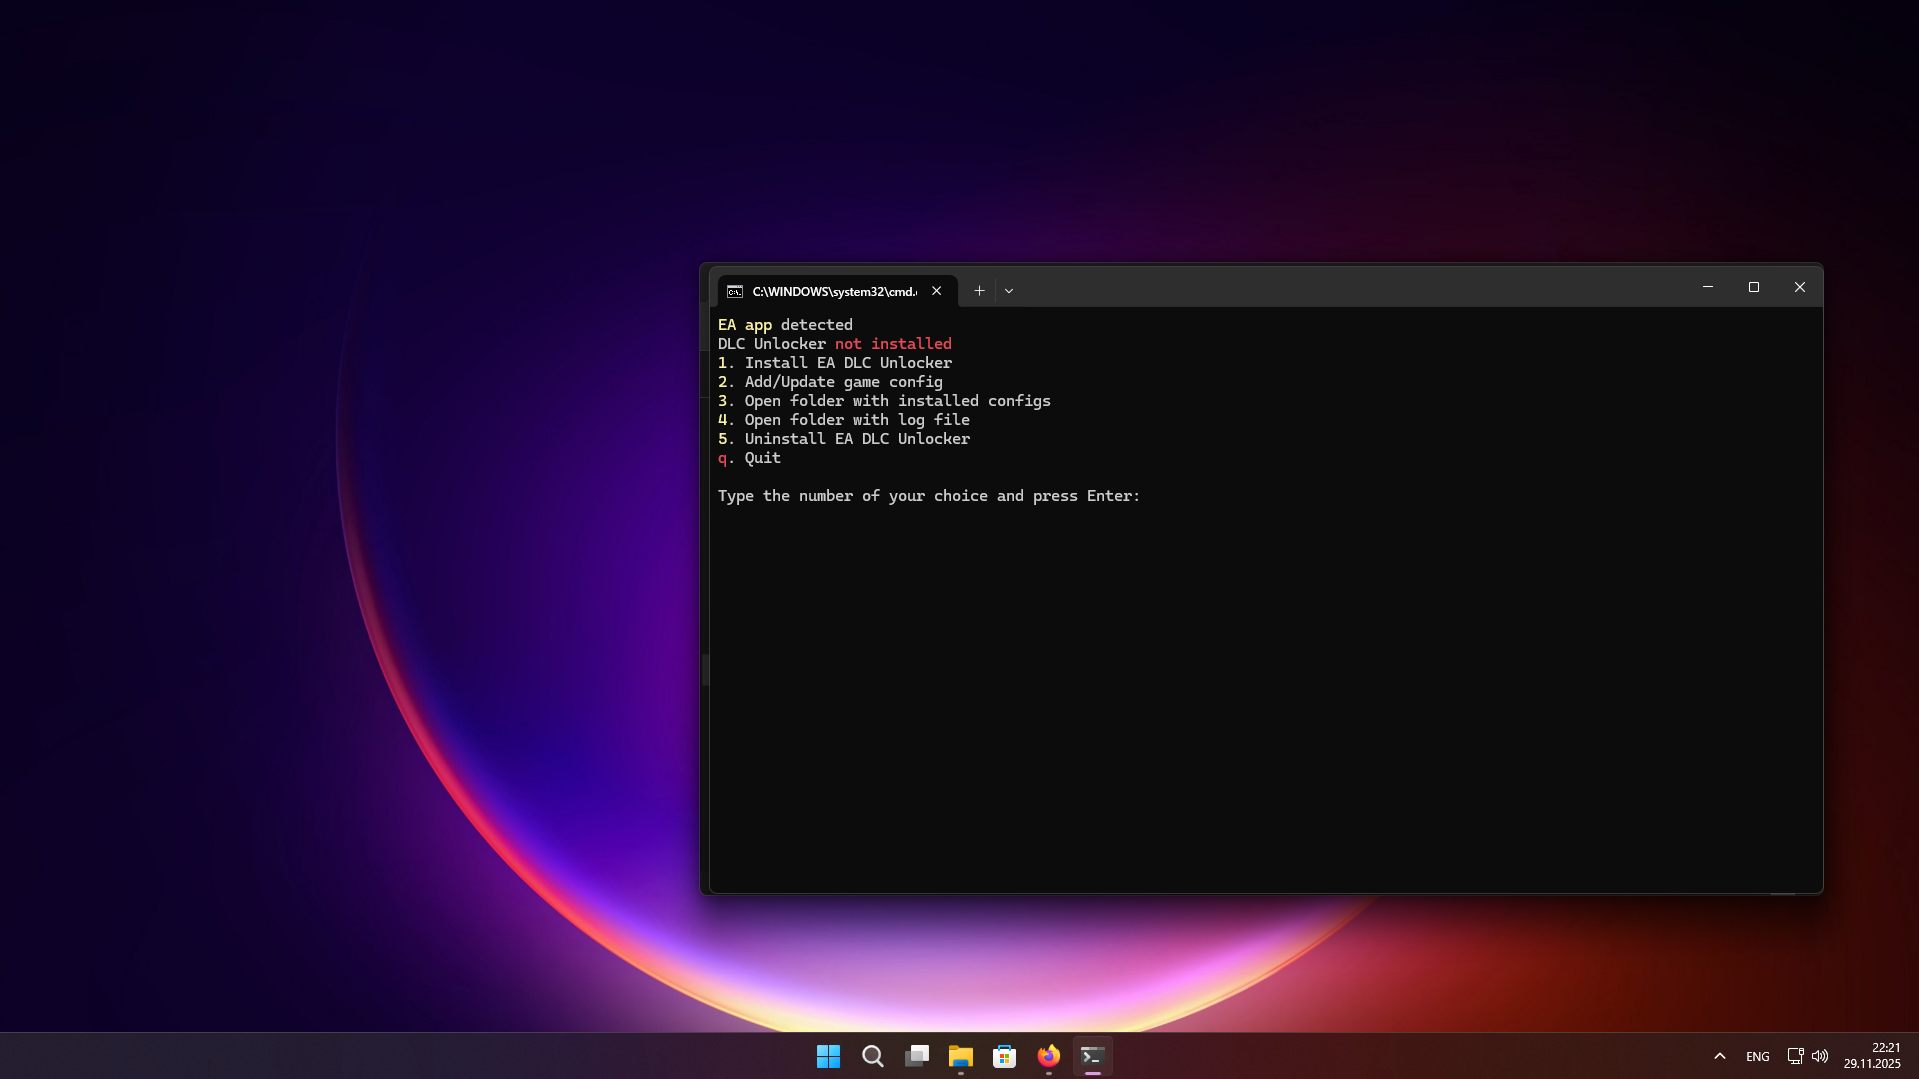
Task: Click the Terminal icon in the taskbar
Action: (1092, 1056)
